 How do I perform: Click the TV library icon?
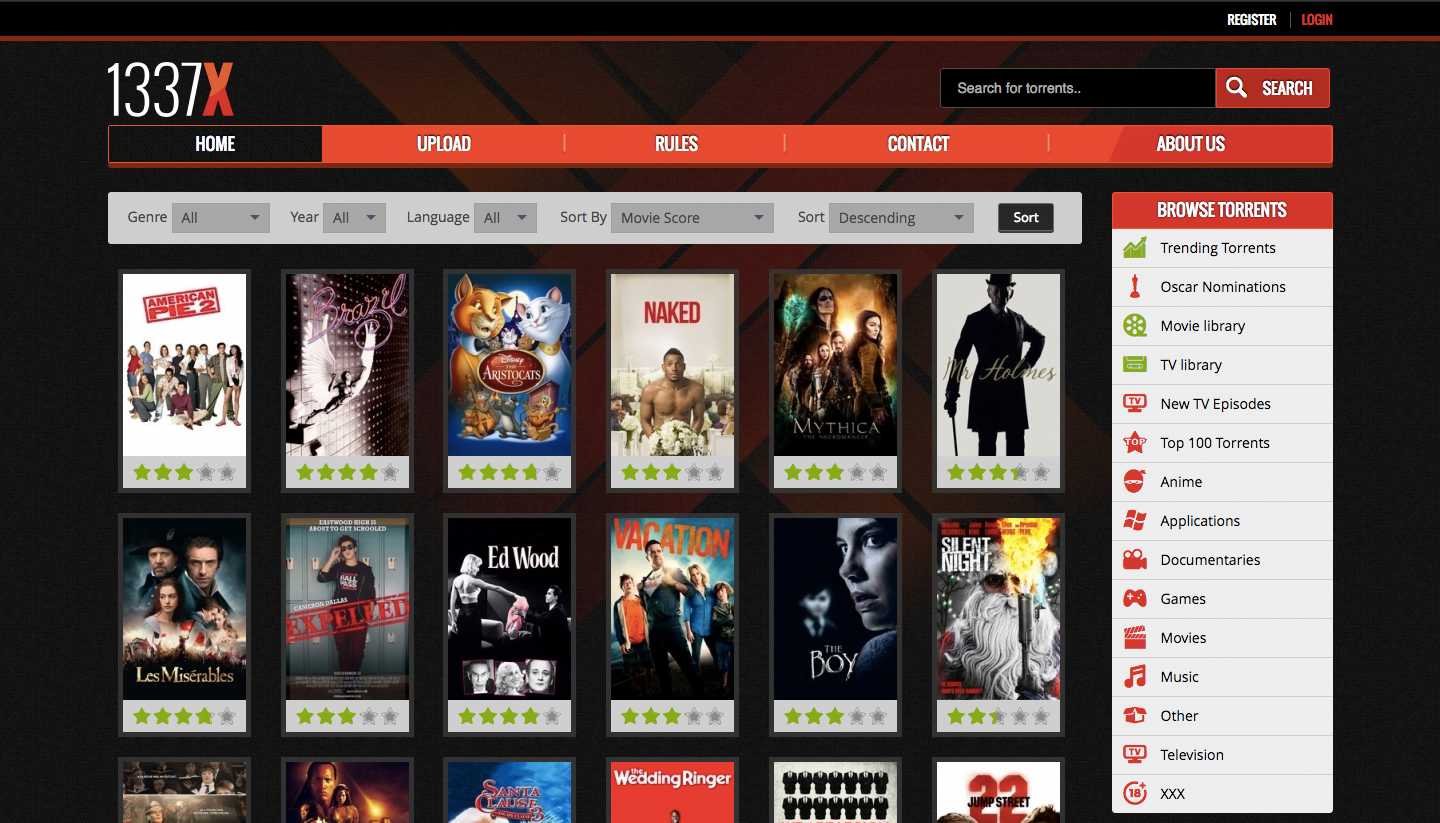(x=1135, y=365)
